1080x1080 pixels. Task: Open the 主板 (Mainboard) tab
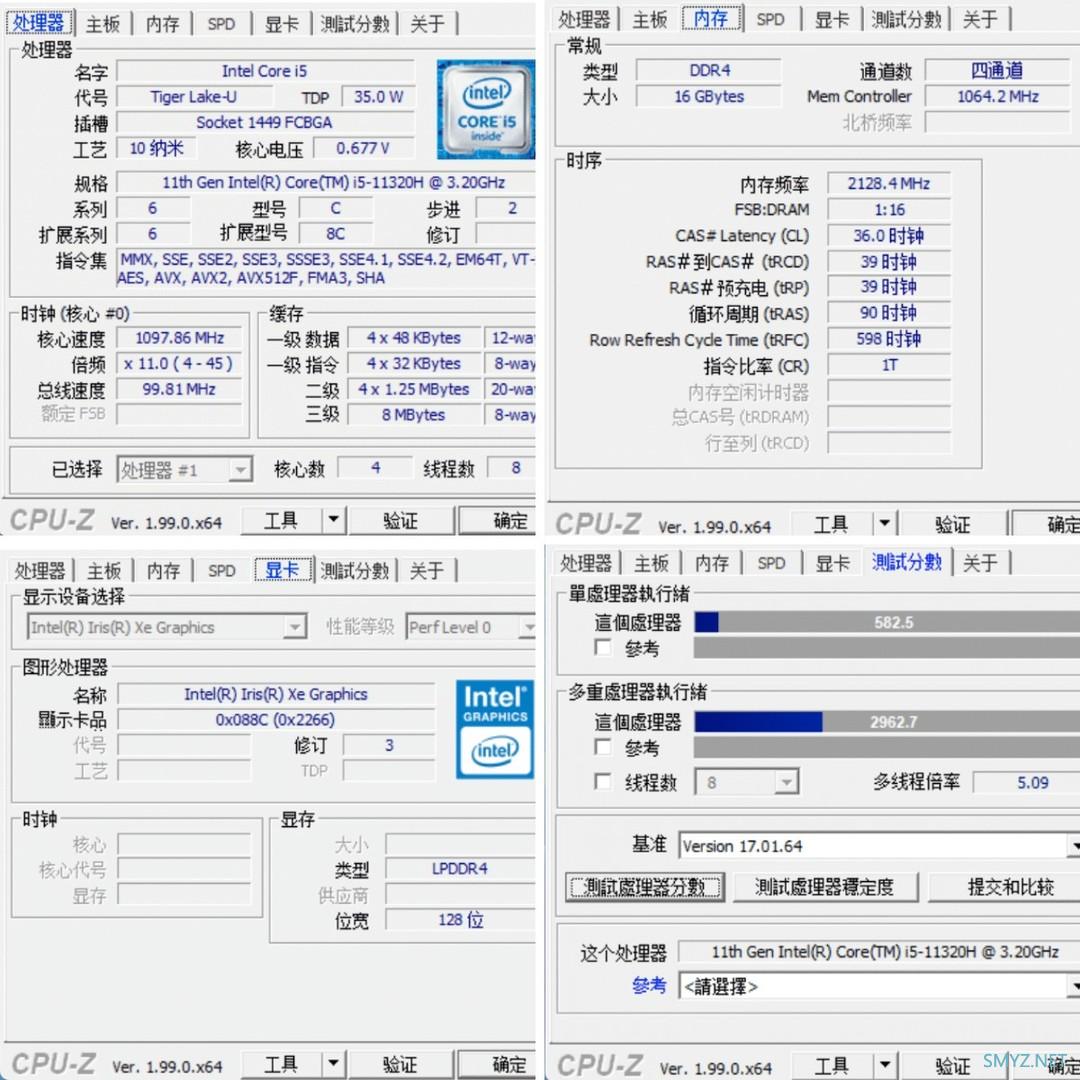point(103,23)
